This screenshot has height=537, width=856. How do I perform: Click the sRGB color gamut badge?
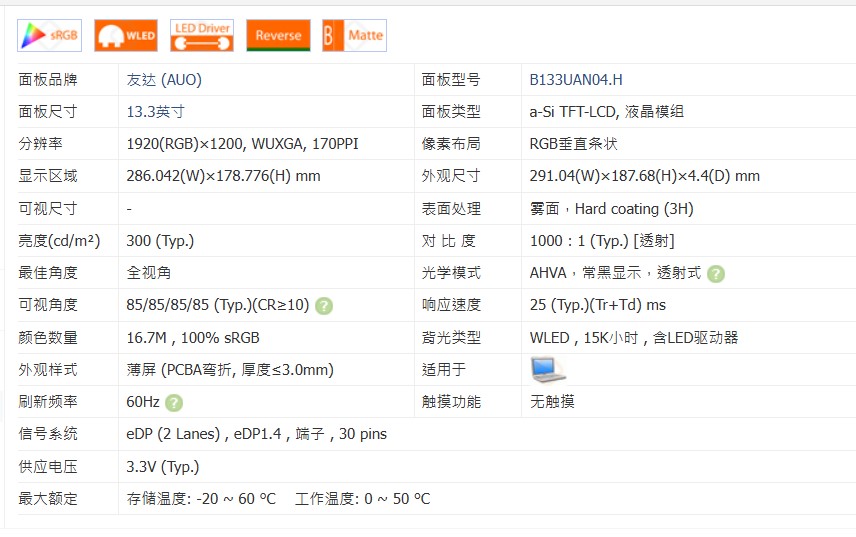tap(50, 36)
